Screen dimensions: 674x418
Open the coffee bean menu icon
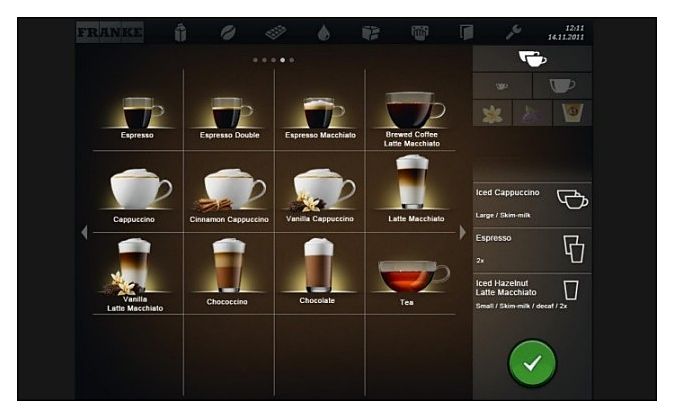coord(228,33)
